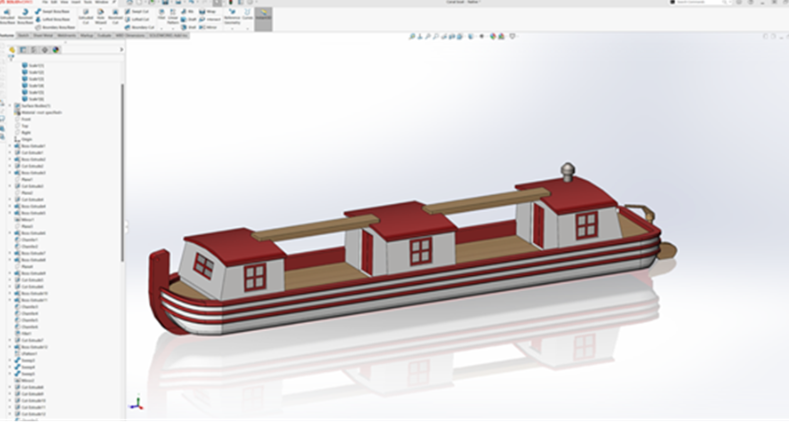789x431 pixels.
Task: Open the ConfigurationManager tab icon
Action: coord(33,49)
